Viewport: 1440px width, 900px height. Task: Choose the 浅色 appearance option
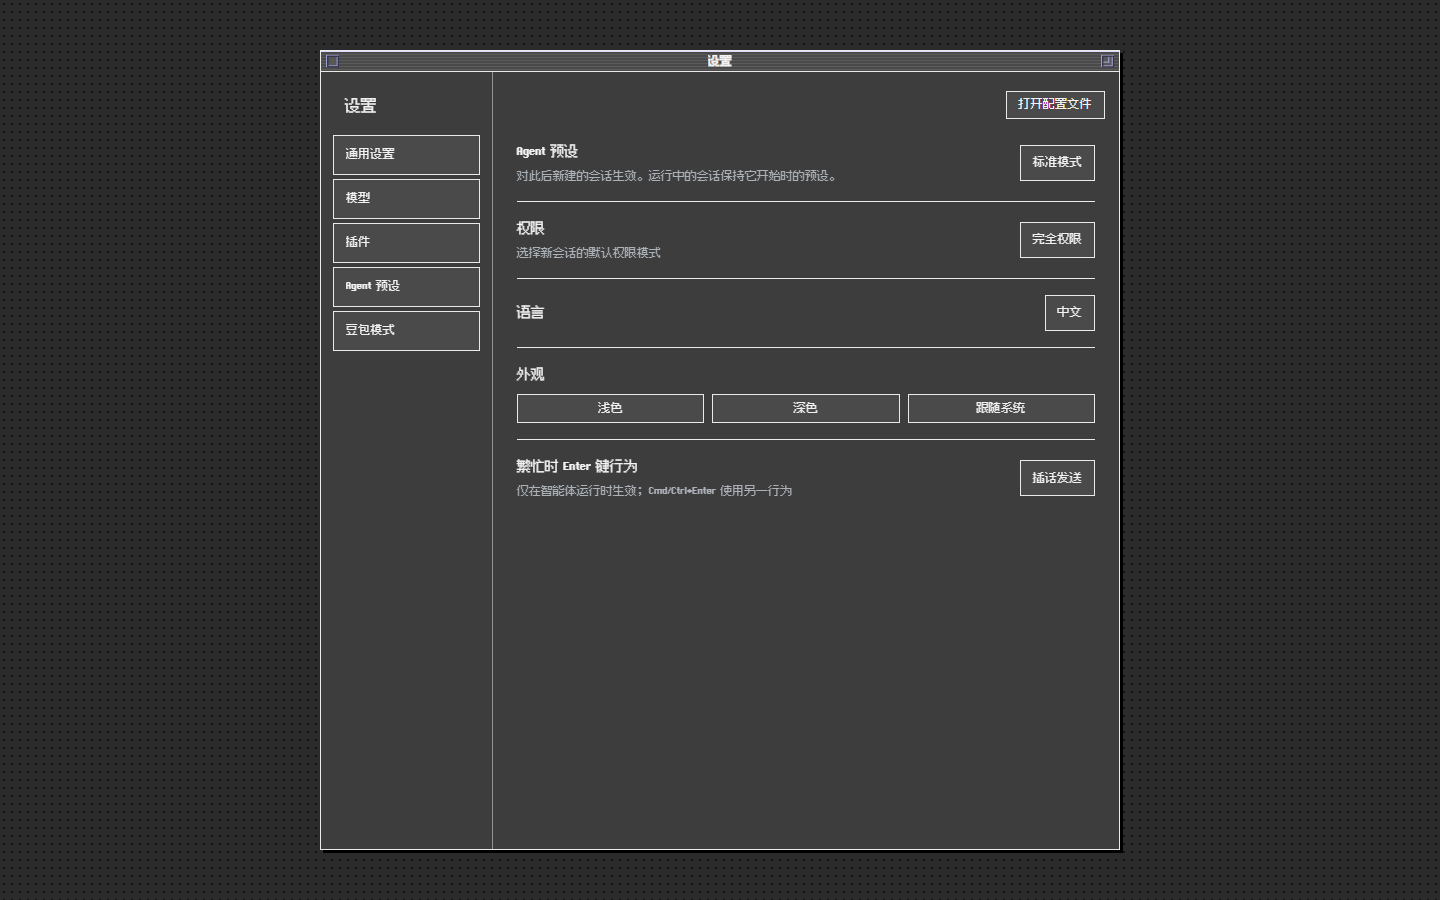tap(610, 408)
